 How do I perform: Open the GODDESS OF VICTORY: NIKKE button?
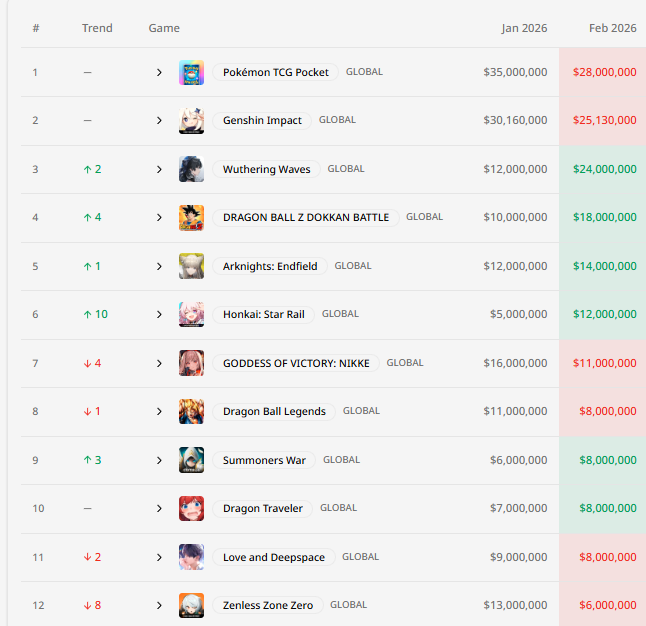(296, 363)
